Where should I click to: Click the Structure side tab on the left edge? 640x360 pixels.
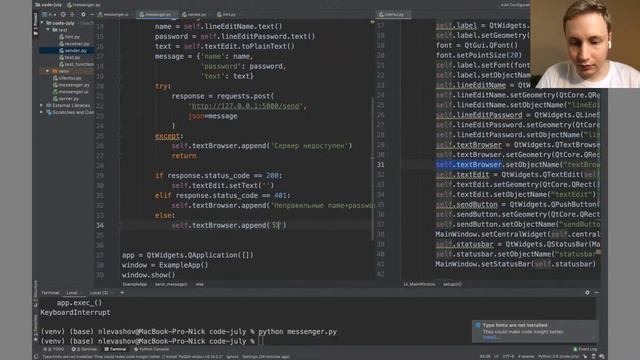(x=36, y=292)
